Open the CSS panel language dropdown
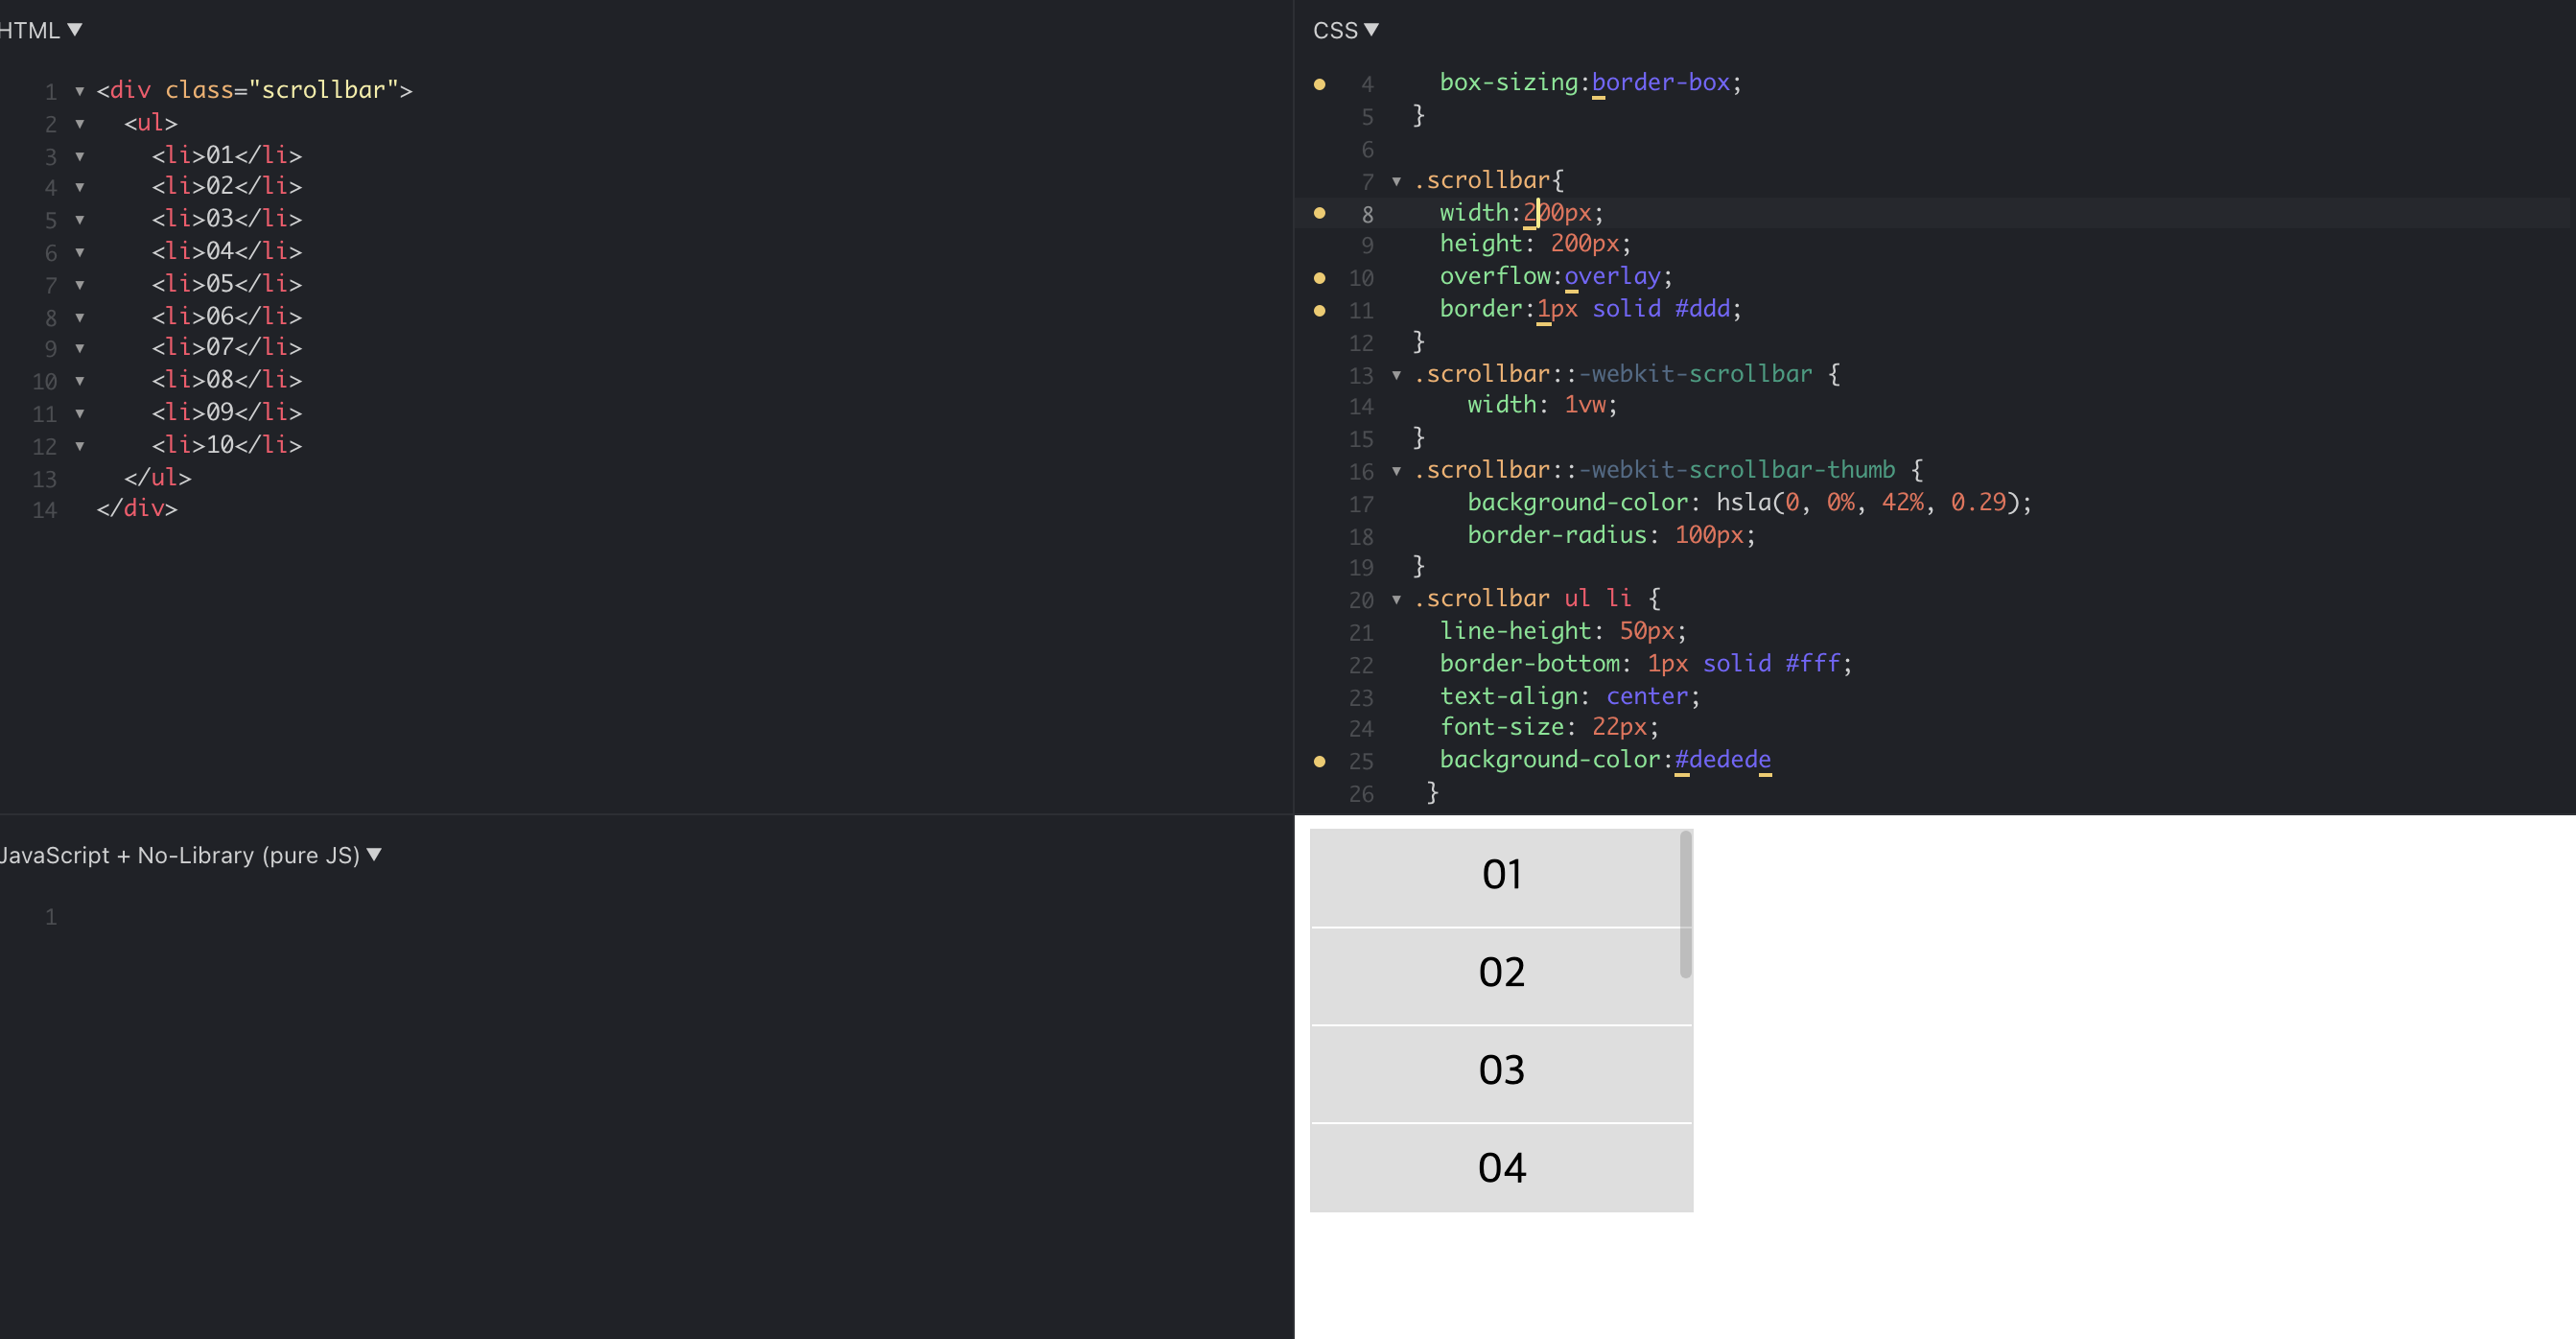 pos(1345,30)
